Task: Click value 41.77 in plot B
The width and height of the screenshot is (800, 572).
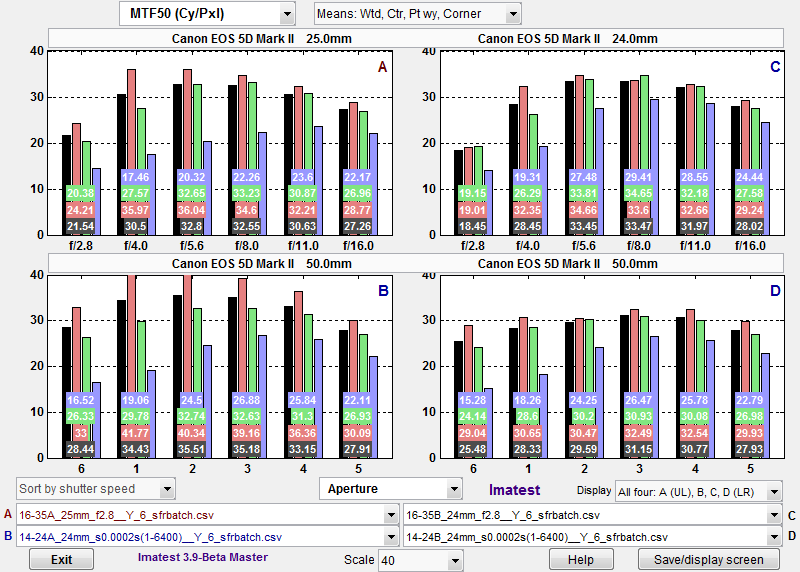Action: click(135, 433)
